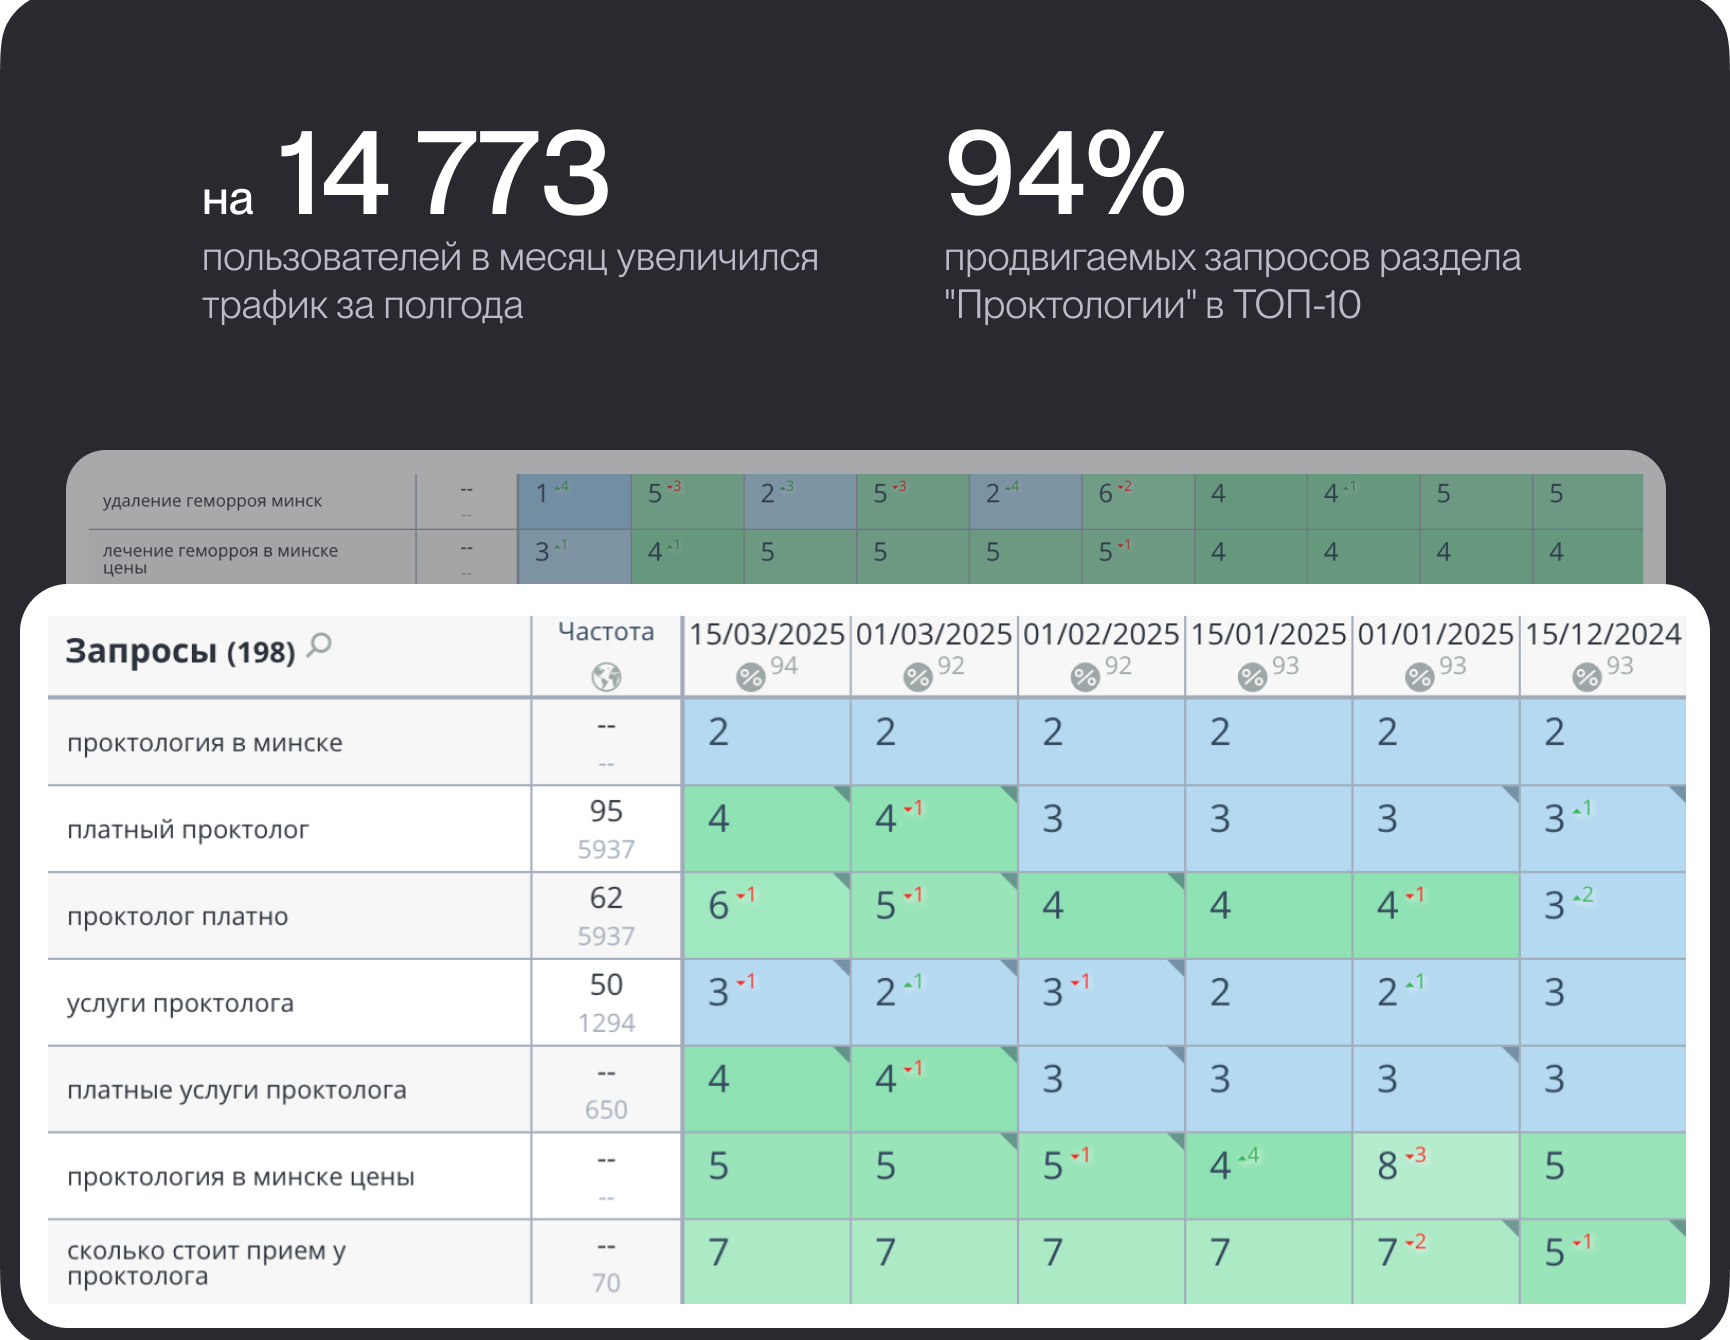
Task: Click the '14 773' traffic headline
Action: point(443,173)
